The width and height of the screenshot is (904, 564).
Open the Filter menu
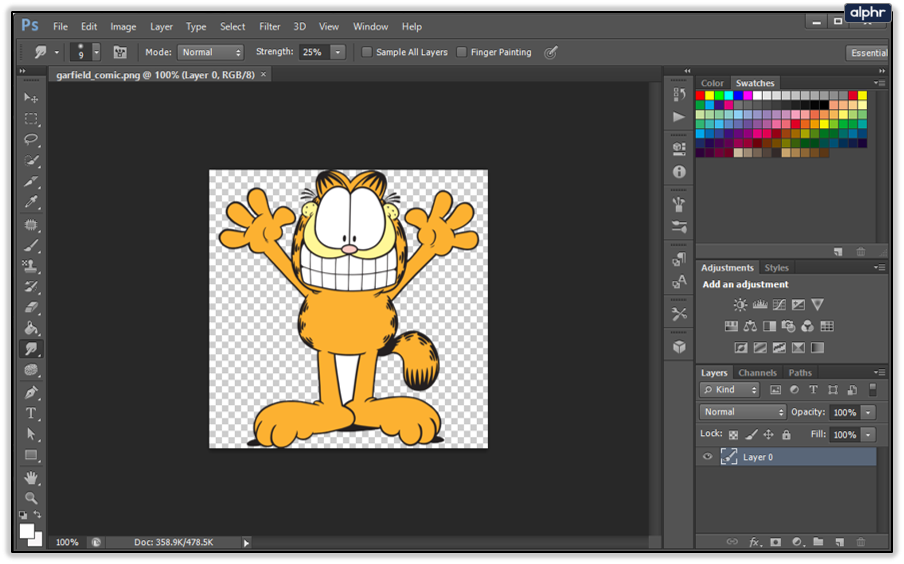269,26
